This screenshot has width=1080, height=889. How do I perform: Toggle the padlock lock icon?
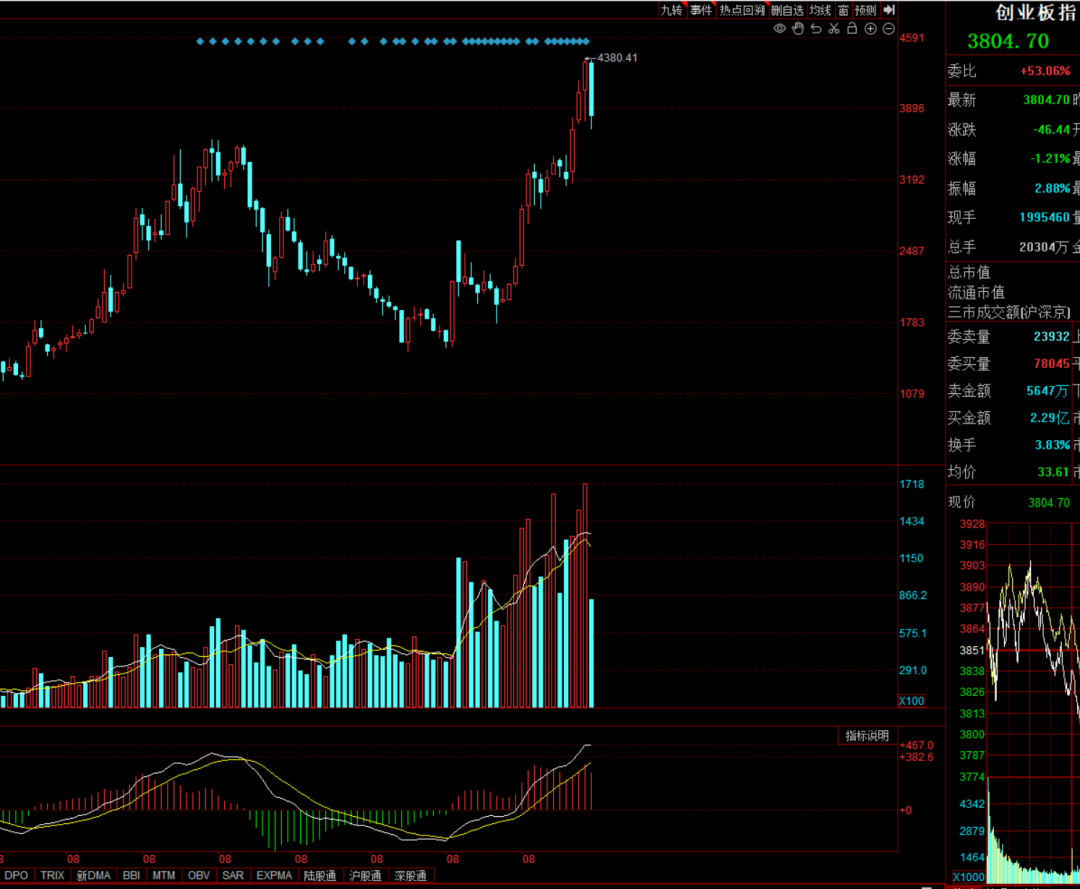click(852, 28)
